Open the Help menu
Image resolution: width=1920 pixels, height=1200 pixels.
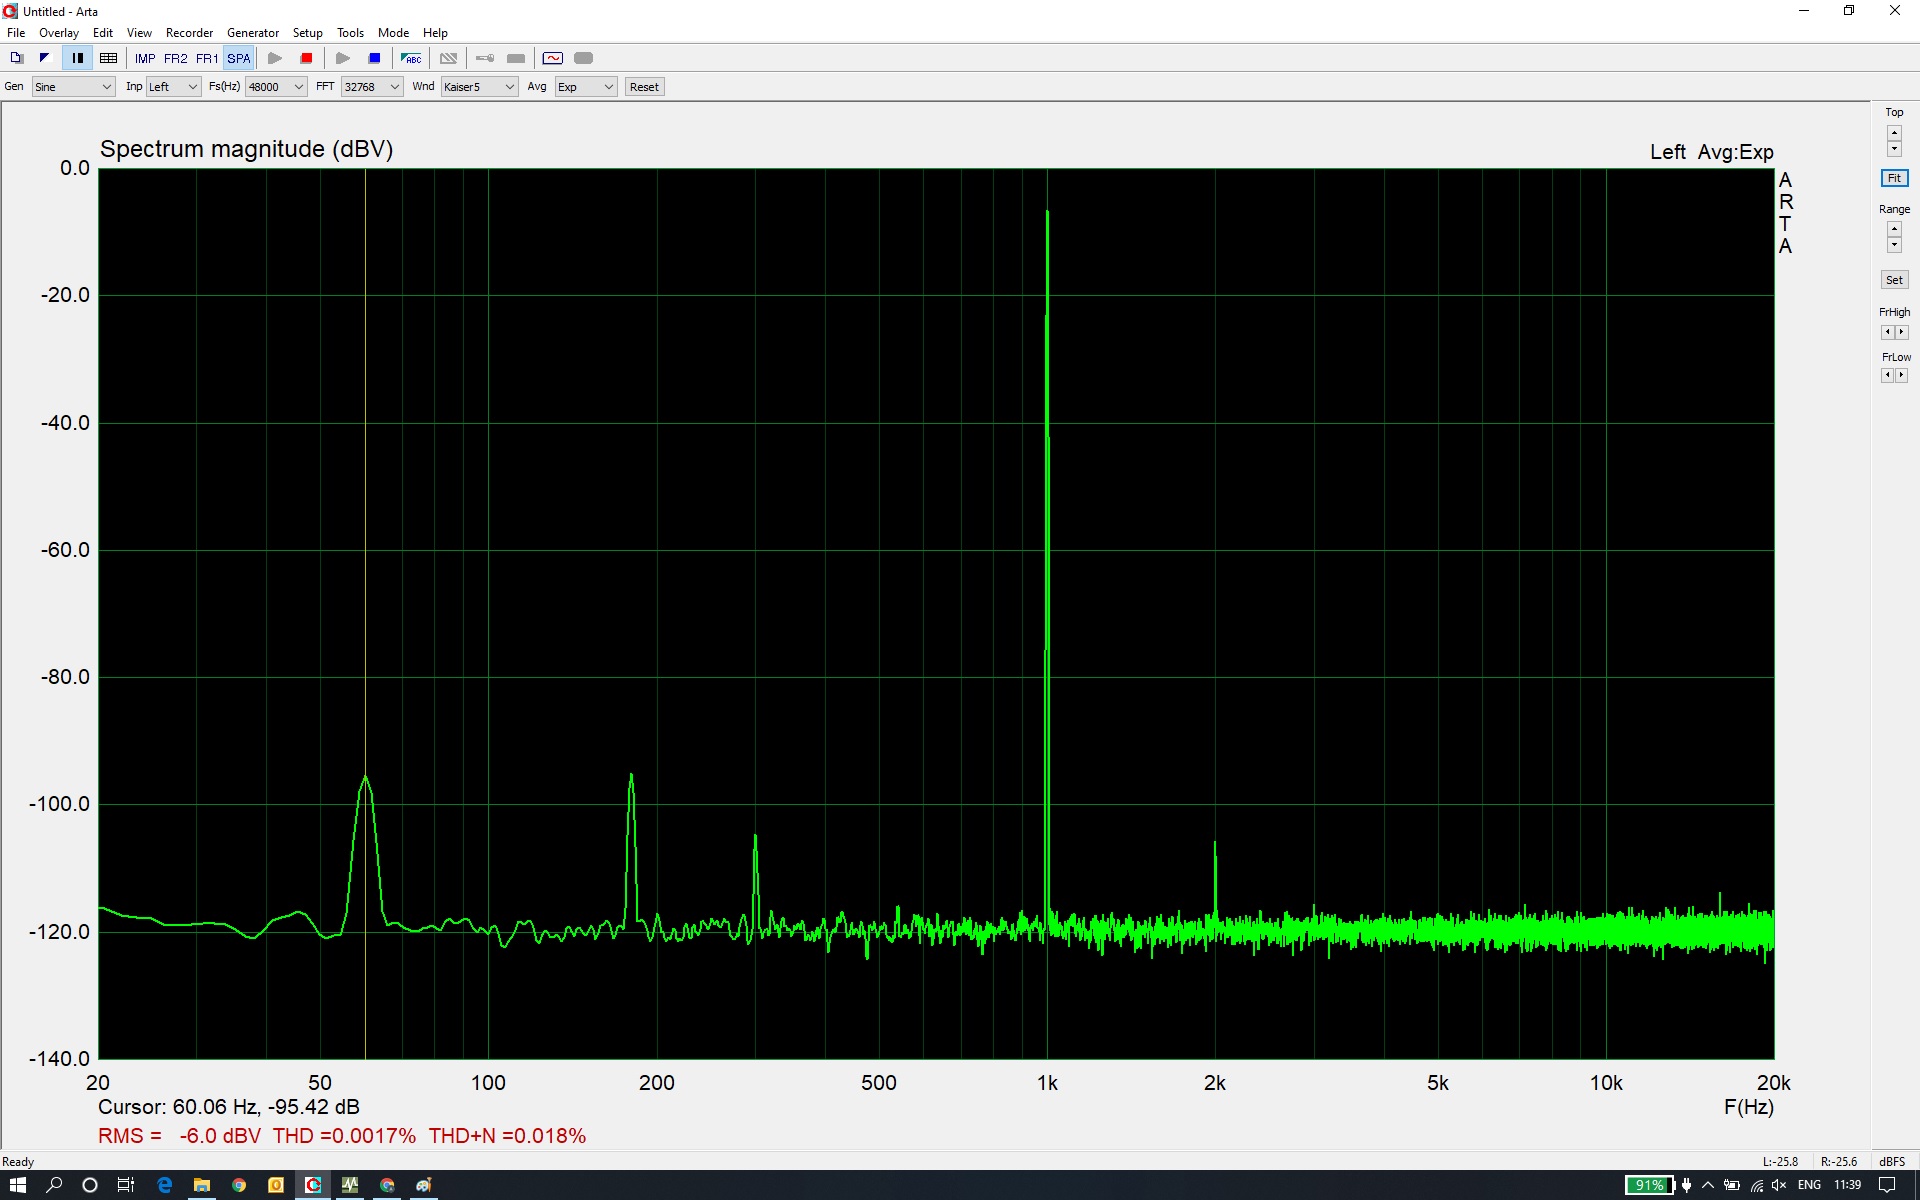click(435, 33)
